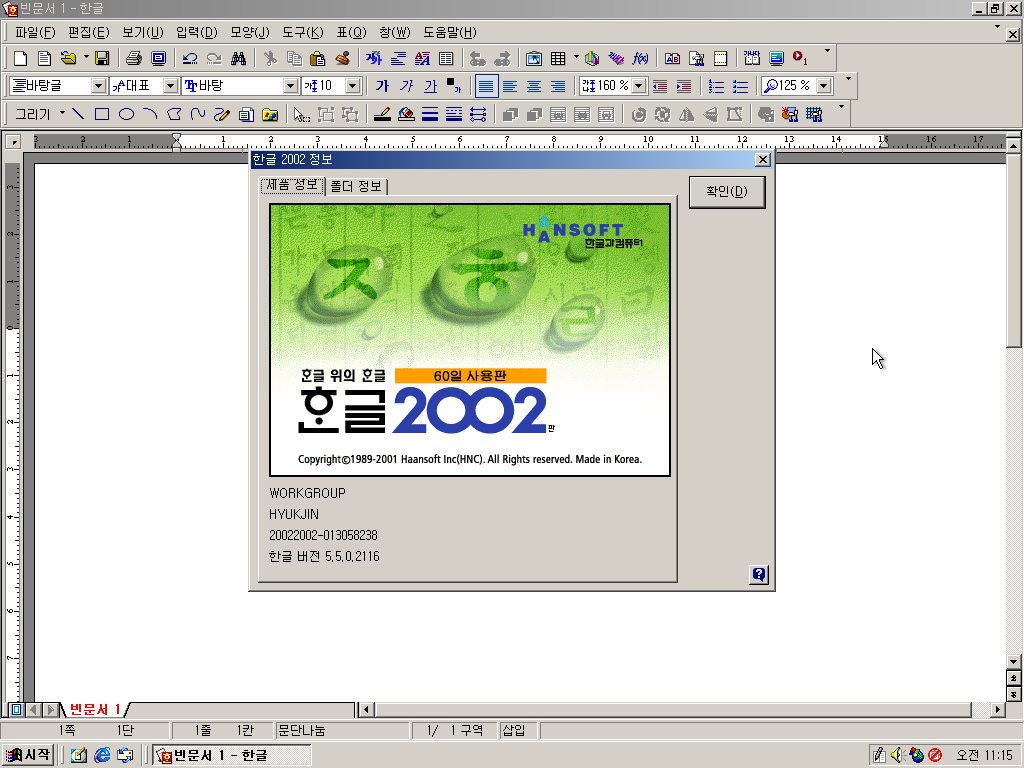Print the document with printer icon
This screenshot has width=1024, height=768.
134,59
